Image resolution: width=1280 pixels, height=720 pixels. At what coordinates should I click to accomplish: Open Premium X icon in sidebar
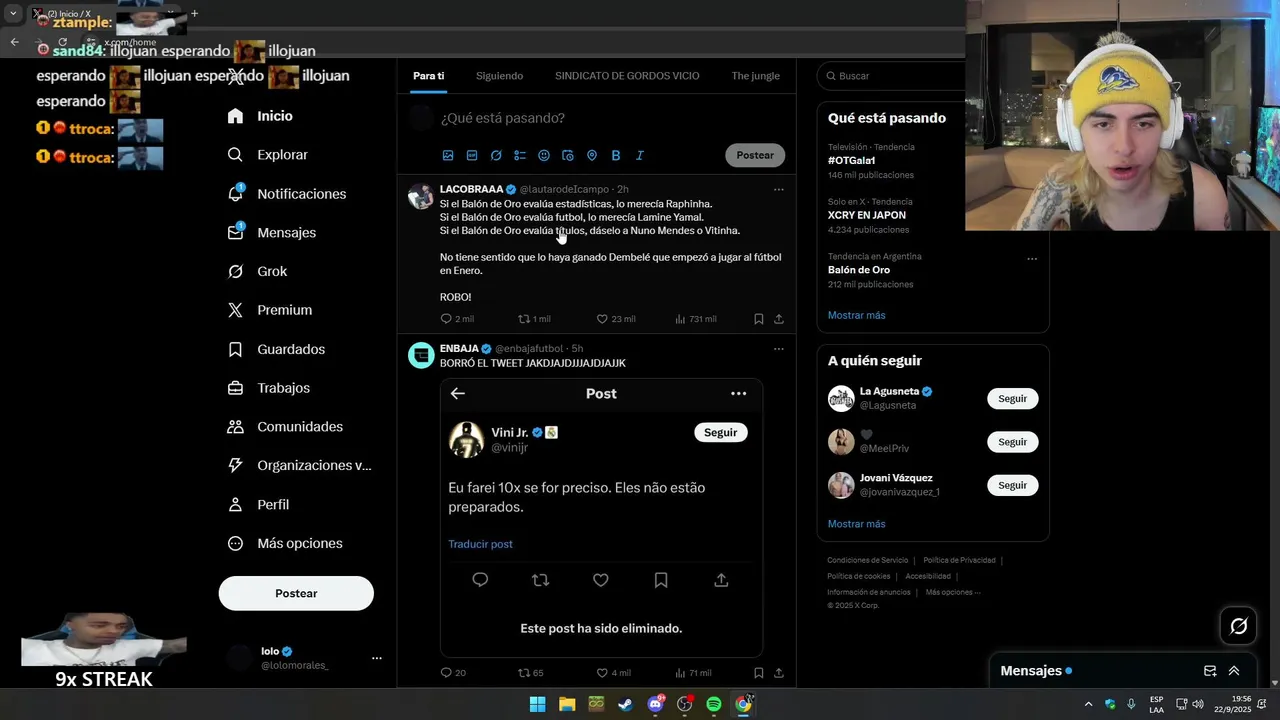235,310
